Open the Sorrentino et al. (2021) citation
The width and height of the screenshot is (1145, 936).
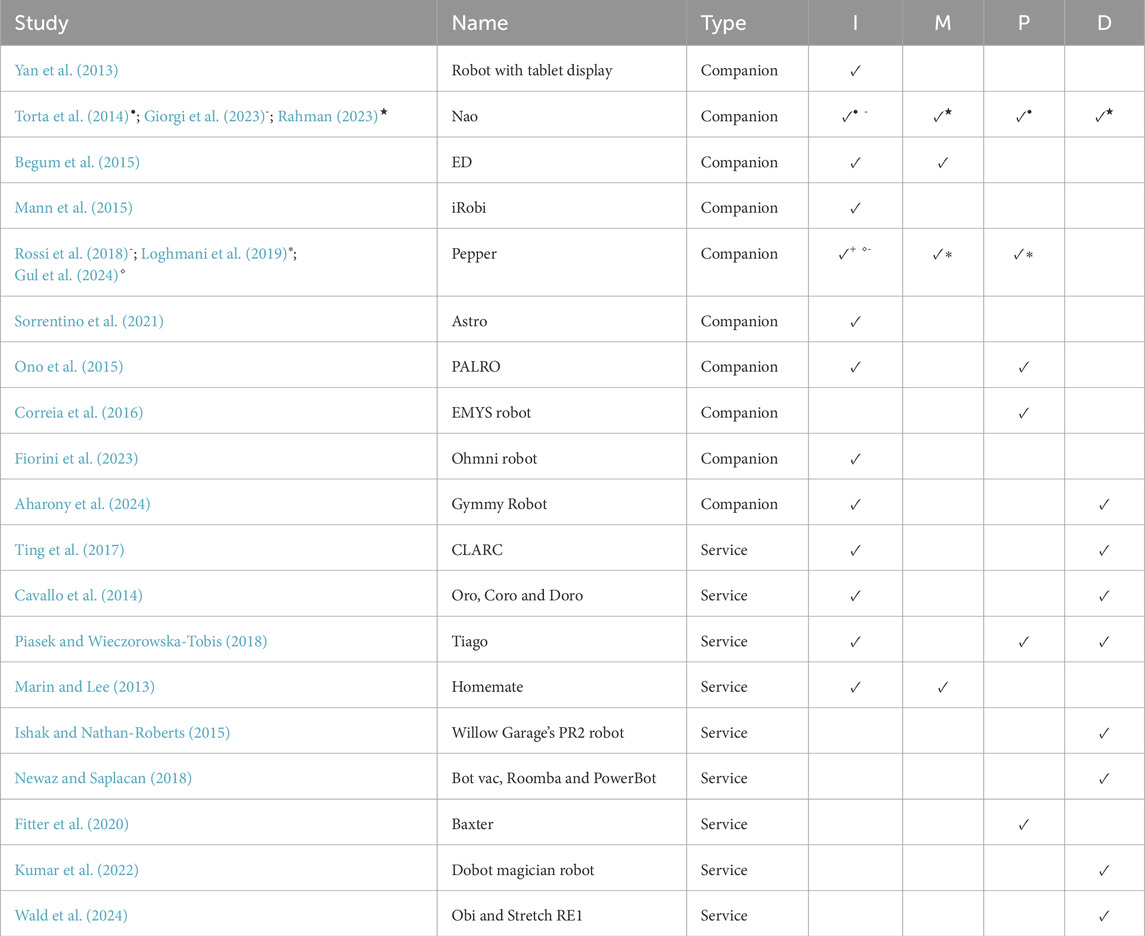89,321
